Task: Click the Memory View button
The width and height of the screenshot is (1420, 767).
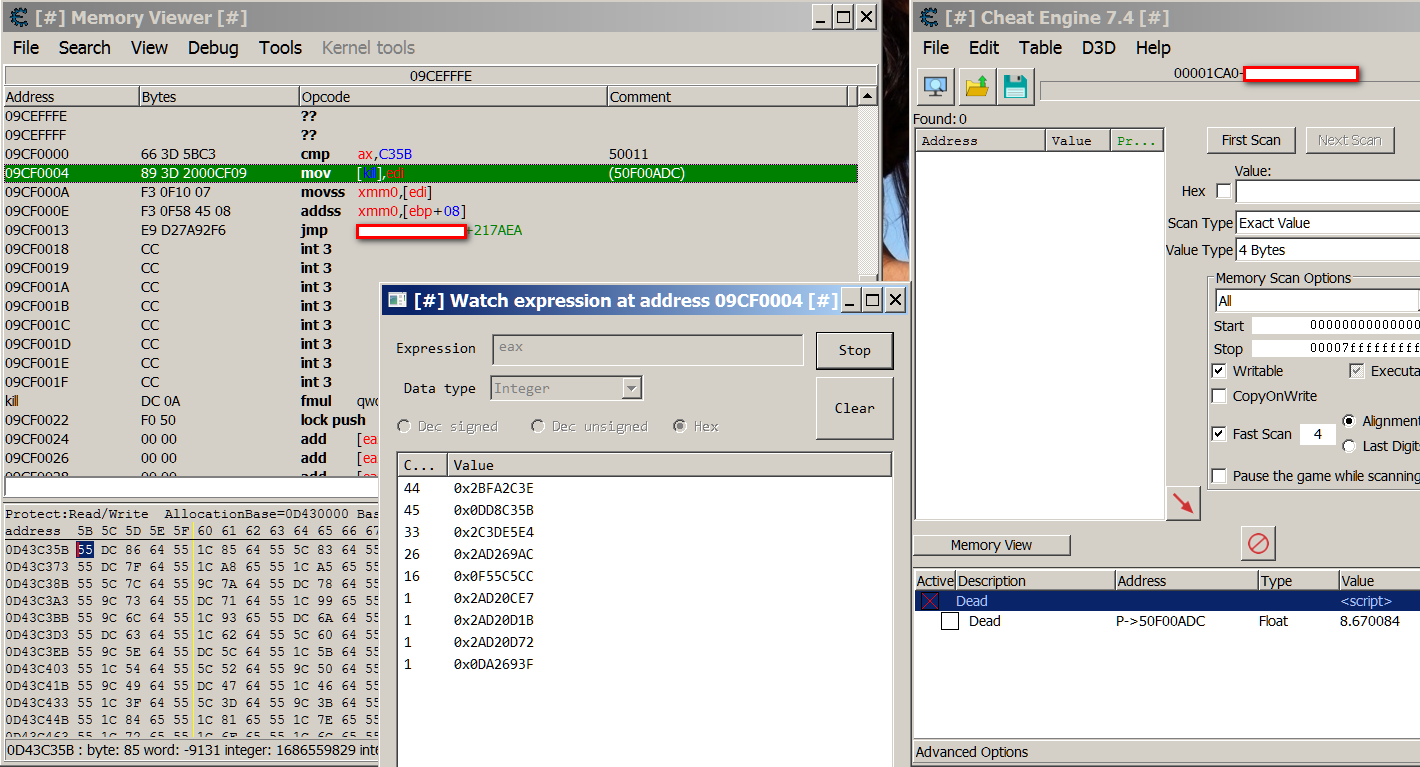Action: 991,545
